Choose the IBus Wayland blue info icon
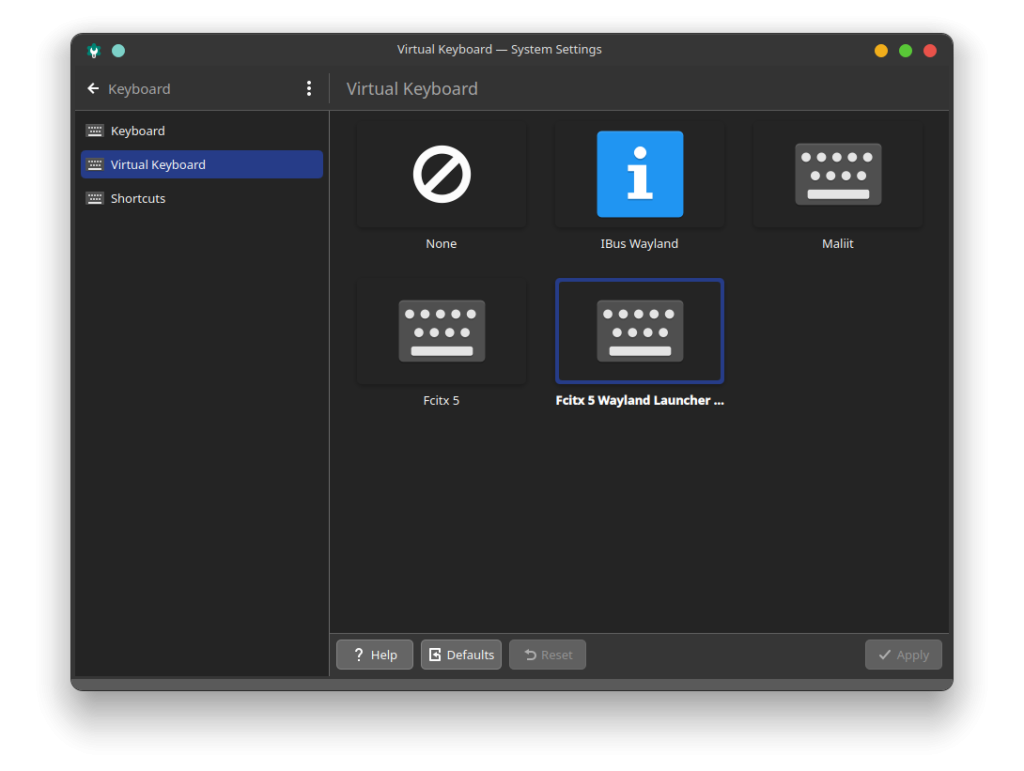The image size is (1024, 771). click(640, 175)
